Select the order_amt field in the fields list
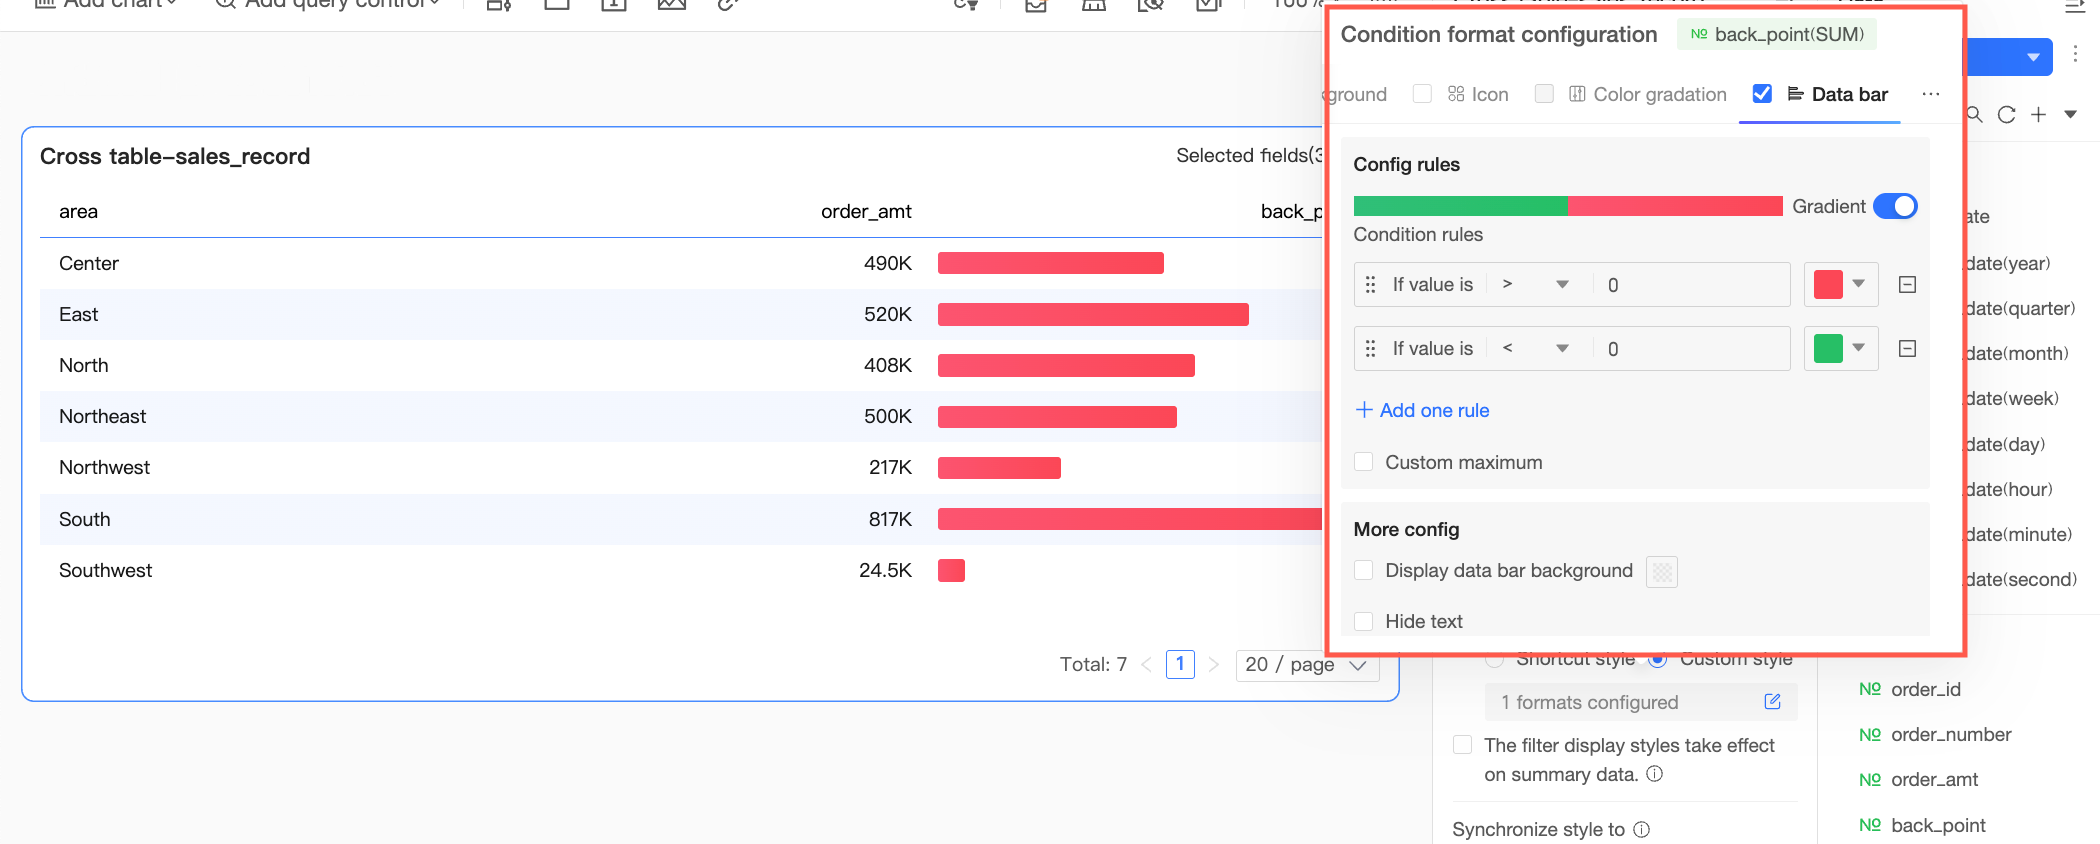The height and width of the screenshot is (844, 2100). (1934, 779)
